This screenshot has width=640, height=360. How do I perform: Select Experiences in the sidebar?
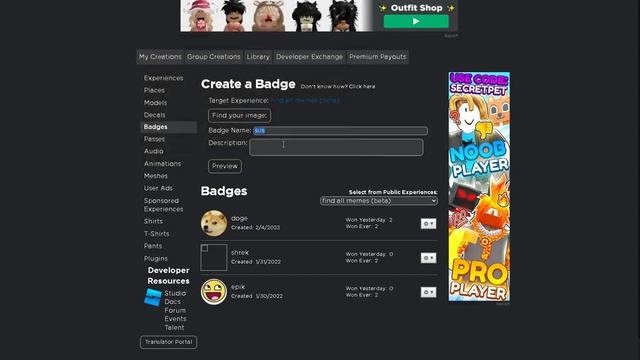(x=163, y=78)
